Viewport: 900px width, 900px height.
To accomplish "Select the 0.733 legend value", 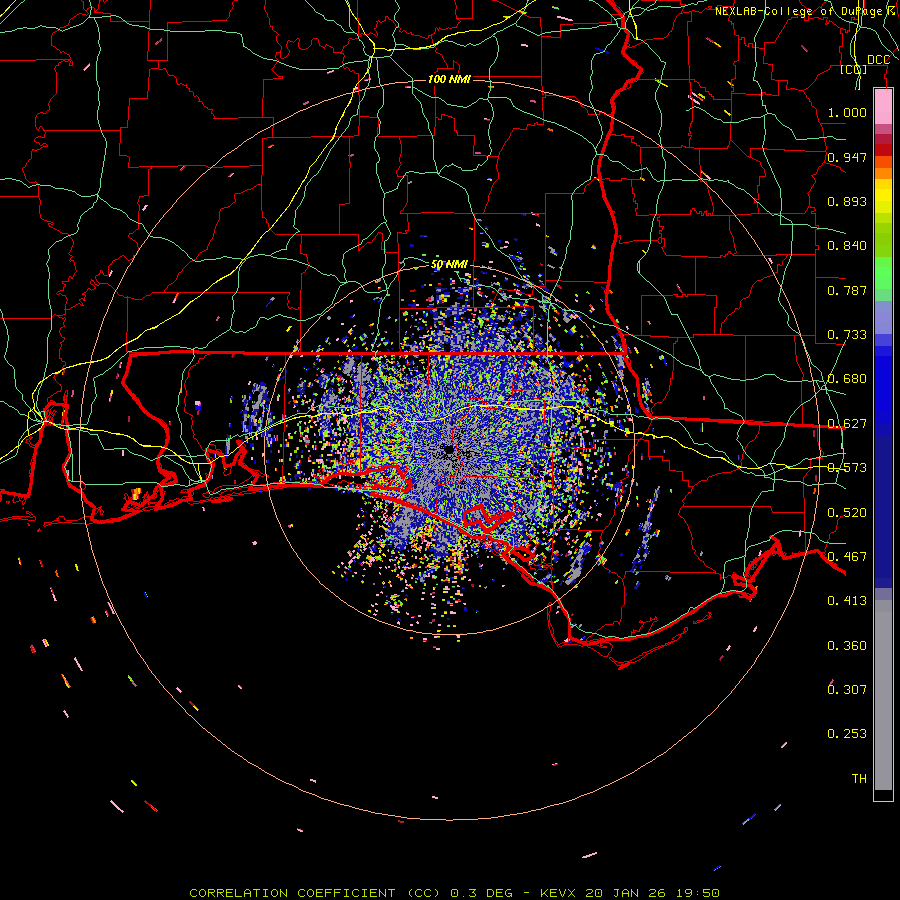I will (x=847, y=335).
